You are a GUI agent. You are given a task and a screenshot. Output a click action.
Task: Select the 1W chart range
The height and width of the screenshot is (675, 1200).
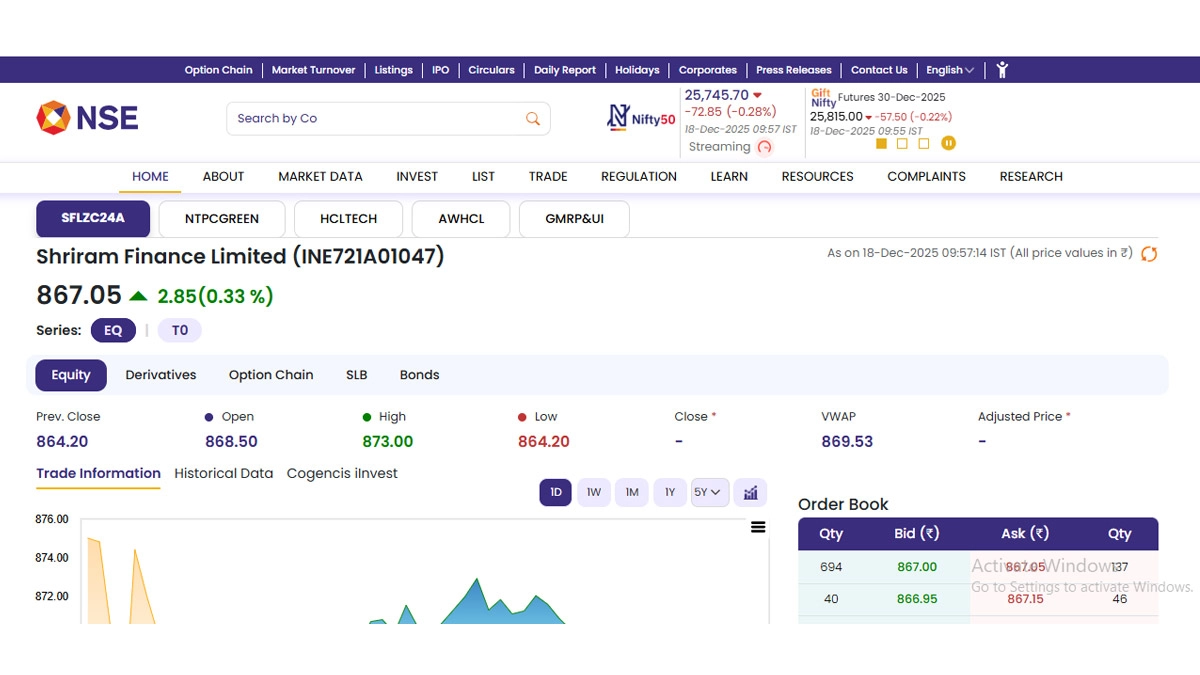[594, 492]
